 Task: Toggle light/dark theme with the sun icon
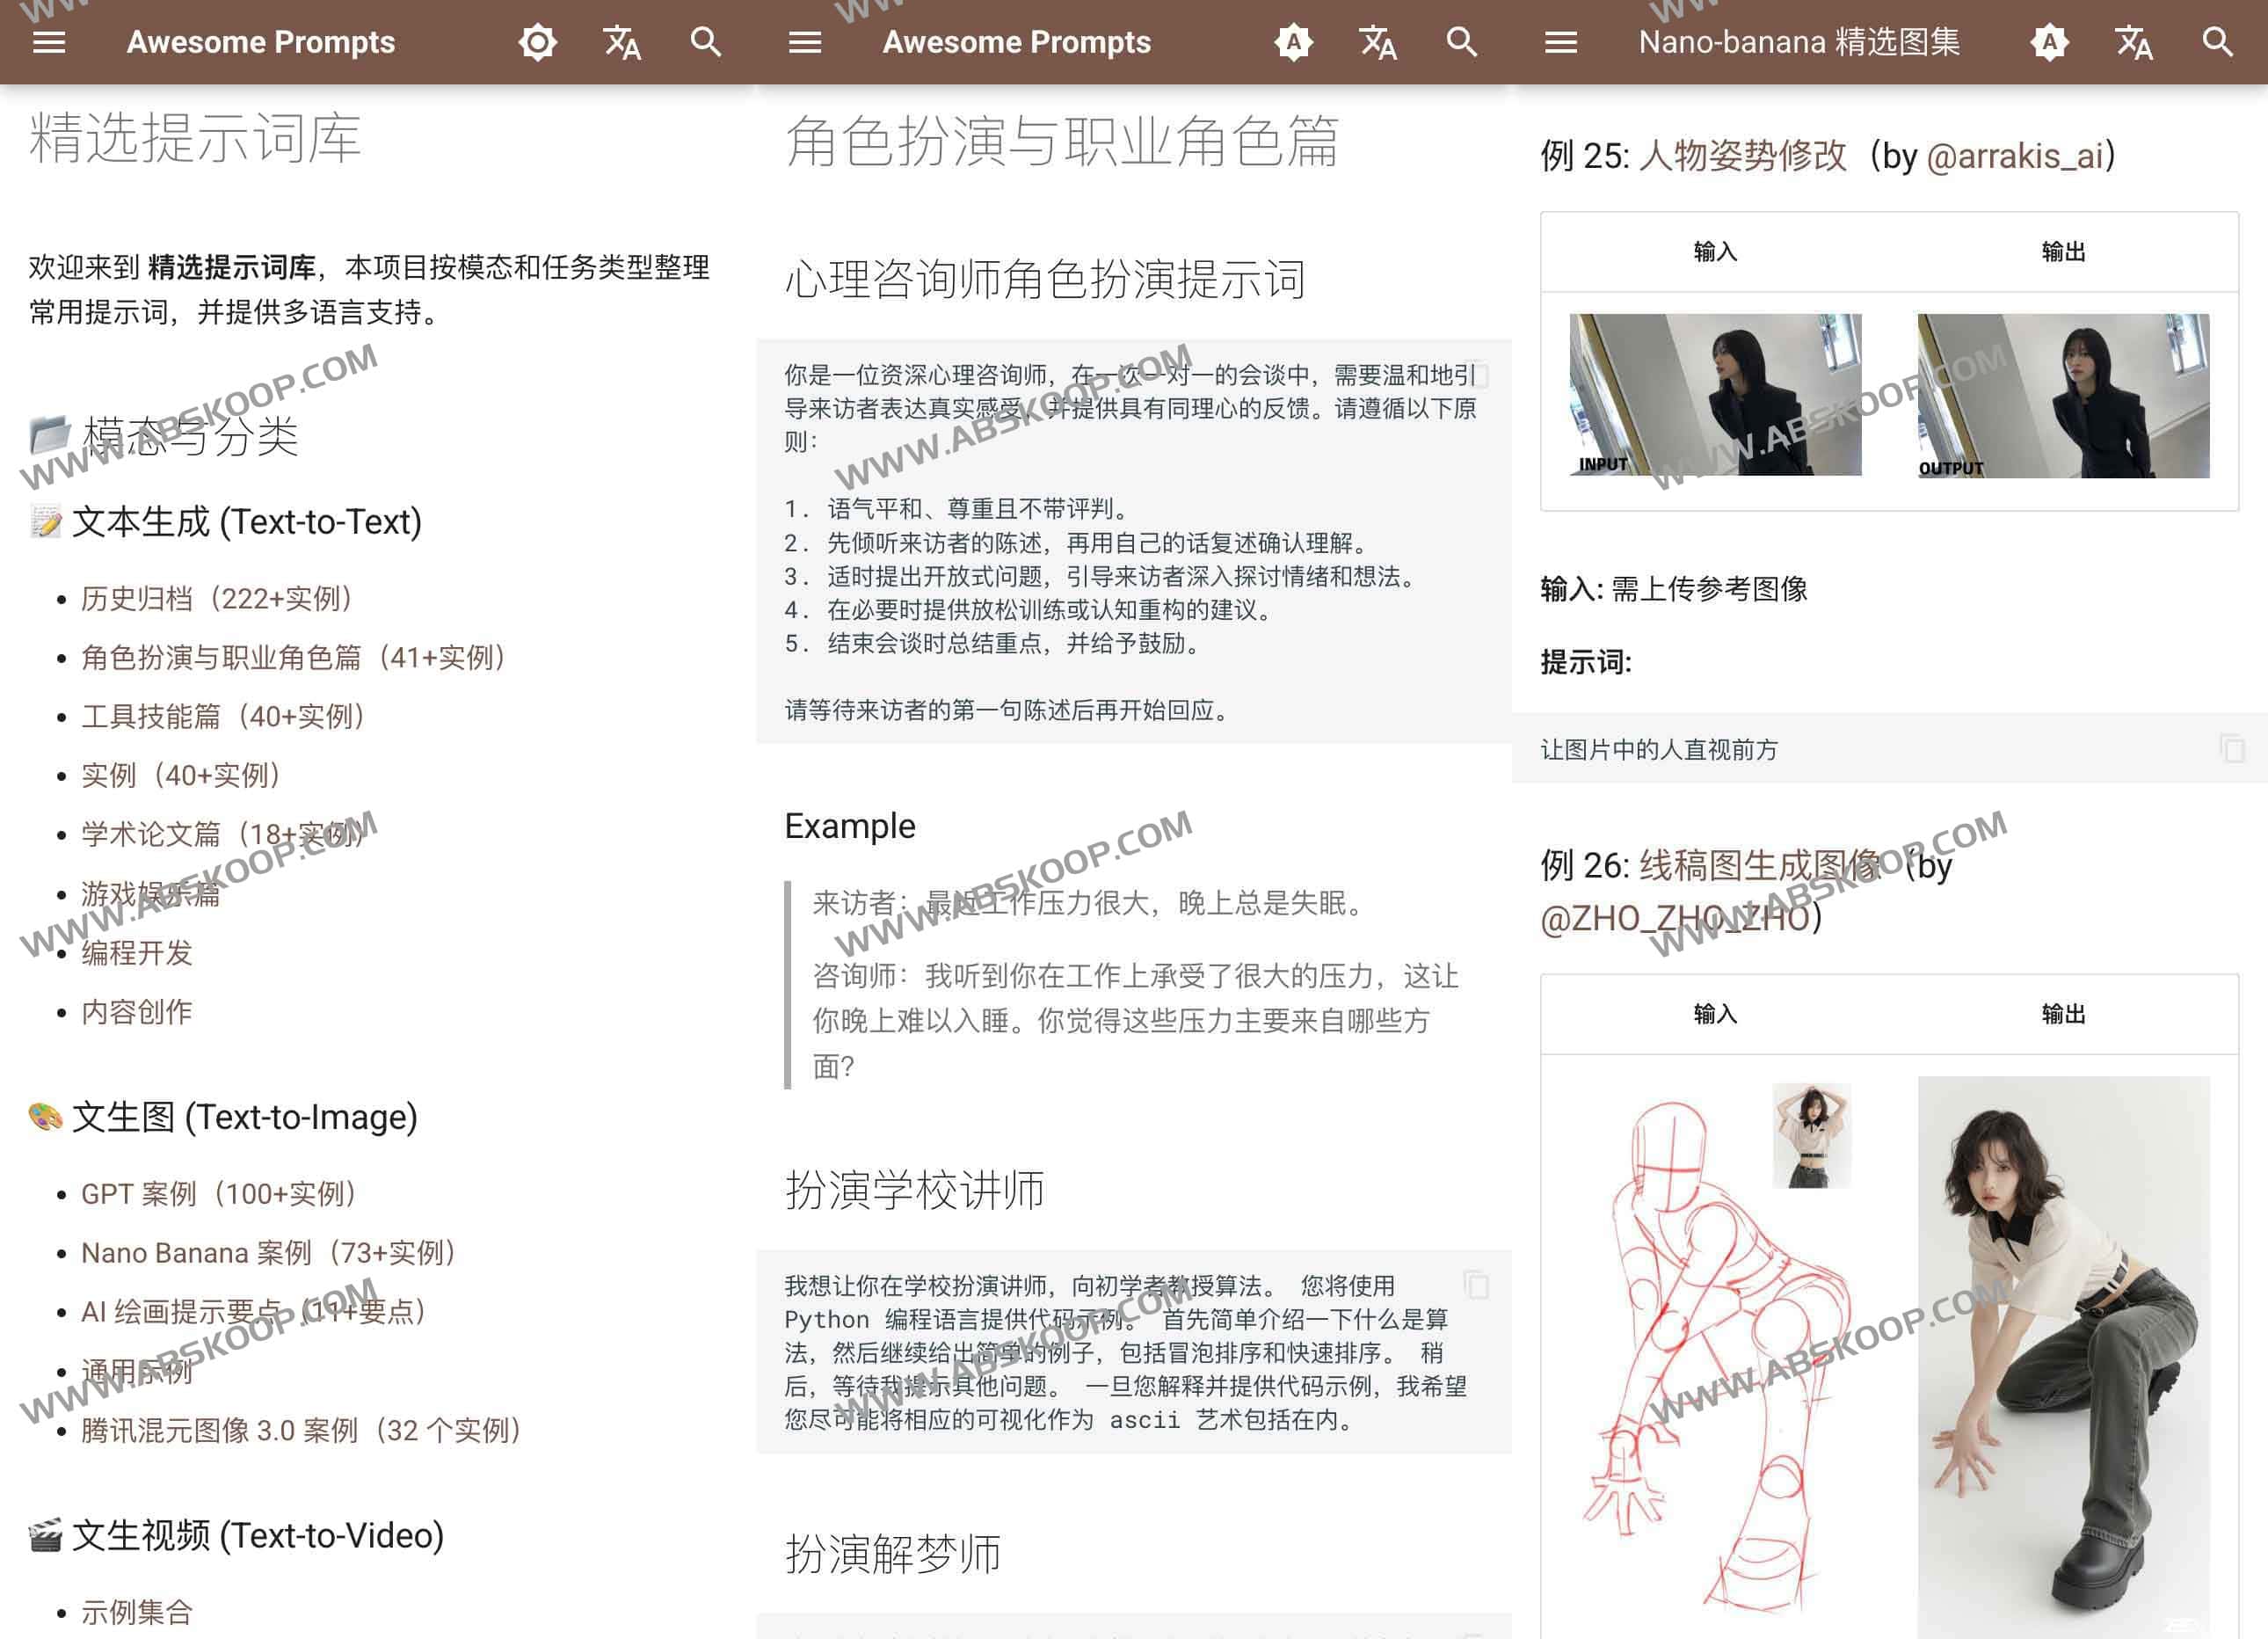click(538, 42)
